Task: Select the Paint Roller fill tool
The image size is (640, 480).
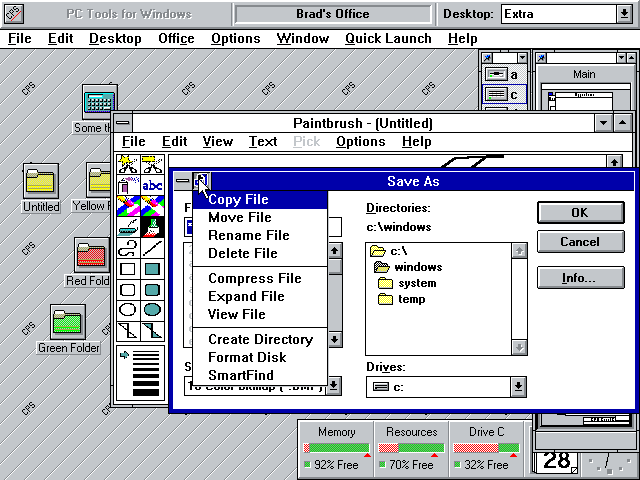Action: (x=128, y=227)
